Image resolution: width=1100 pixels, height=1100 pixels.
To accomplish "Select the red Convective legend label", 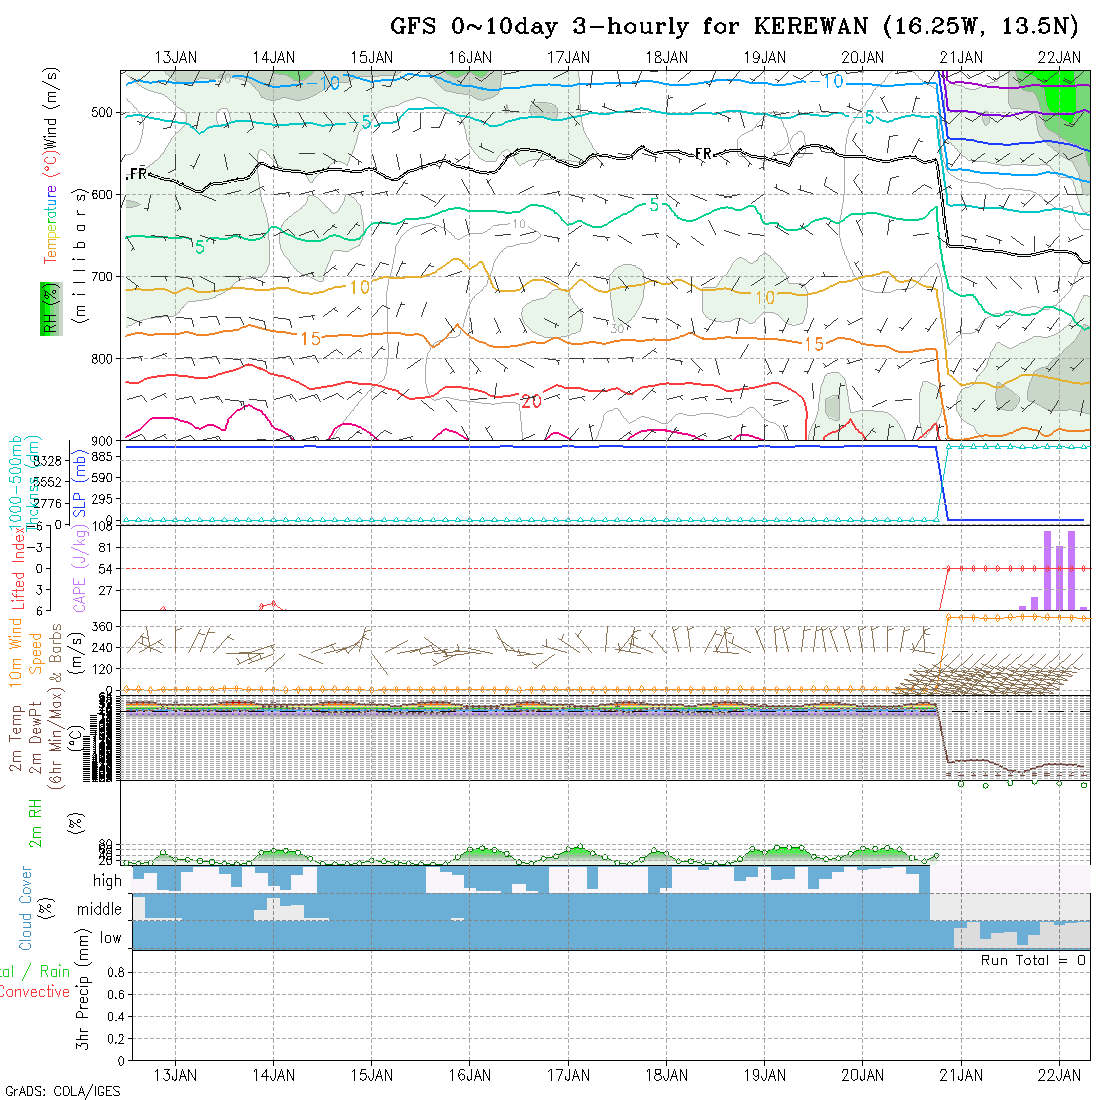I will point(35,992).
